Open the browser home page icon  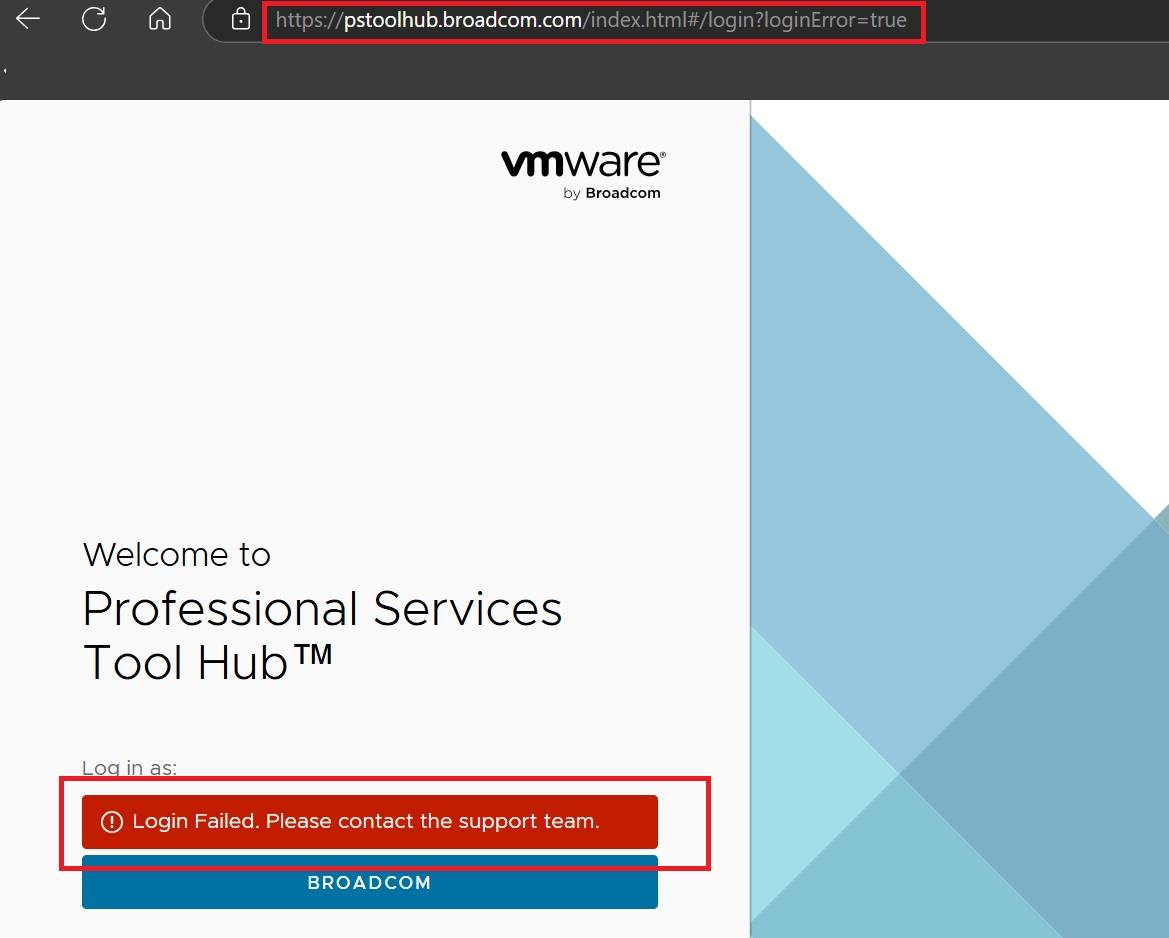coord(160,19)
